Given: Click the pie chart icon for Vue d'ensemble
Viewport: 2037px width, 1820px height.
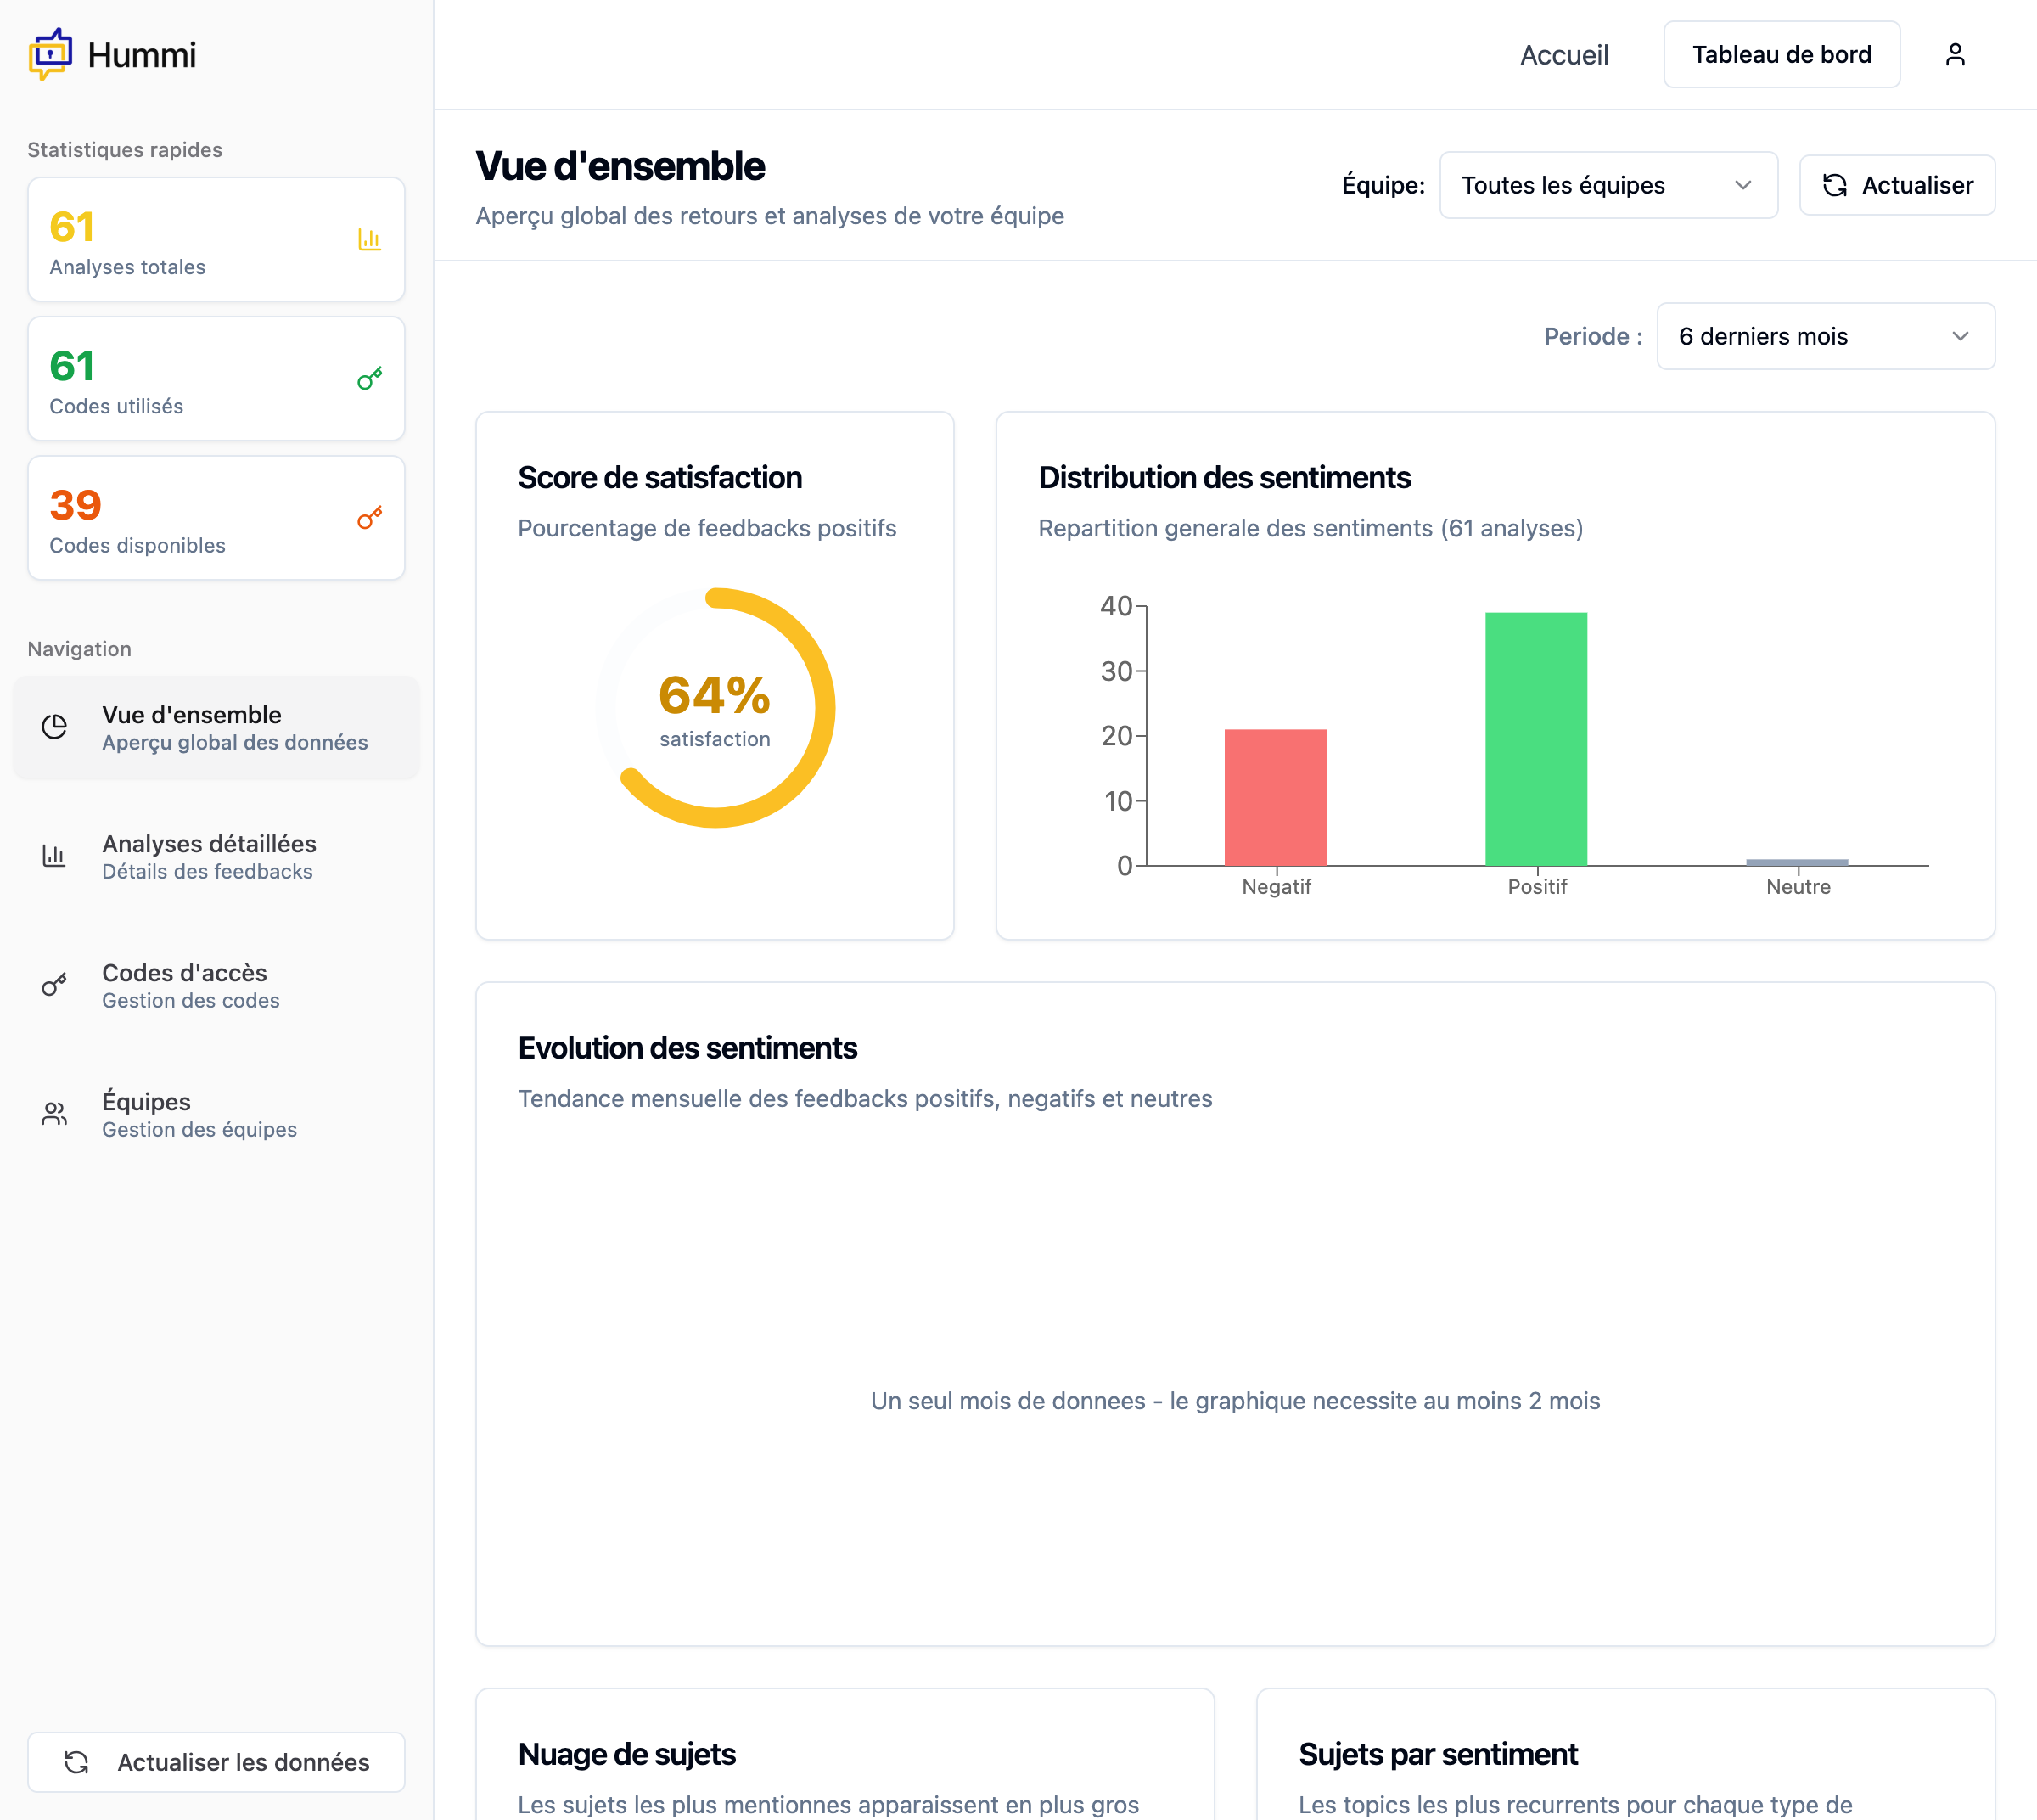Looking at the screenshot, I should click(x=55, y=727).
